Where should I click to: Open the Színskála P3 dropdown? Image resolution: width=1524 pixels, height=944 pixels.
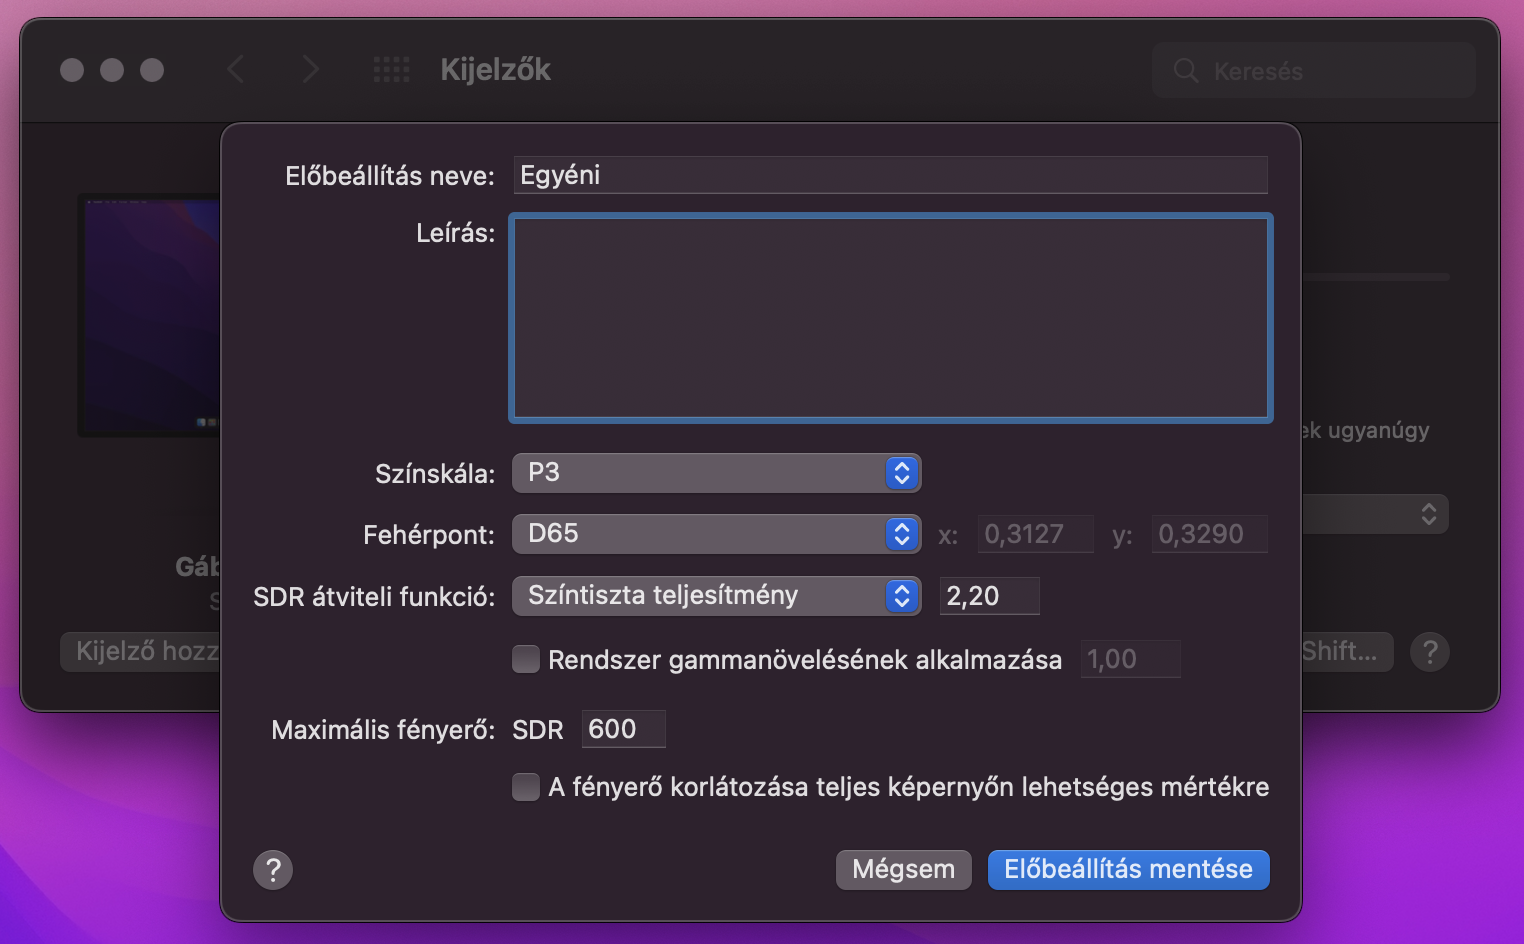(716, 473)
